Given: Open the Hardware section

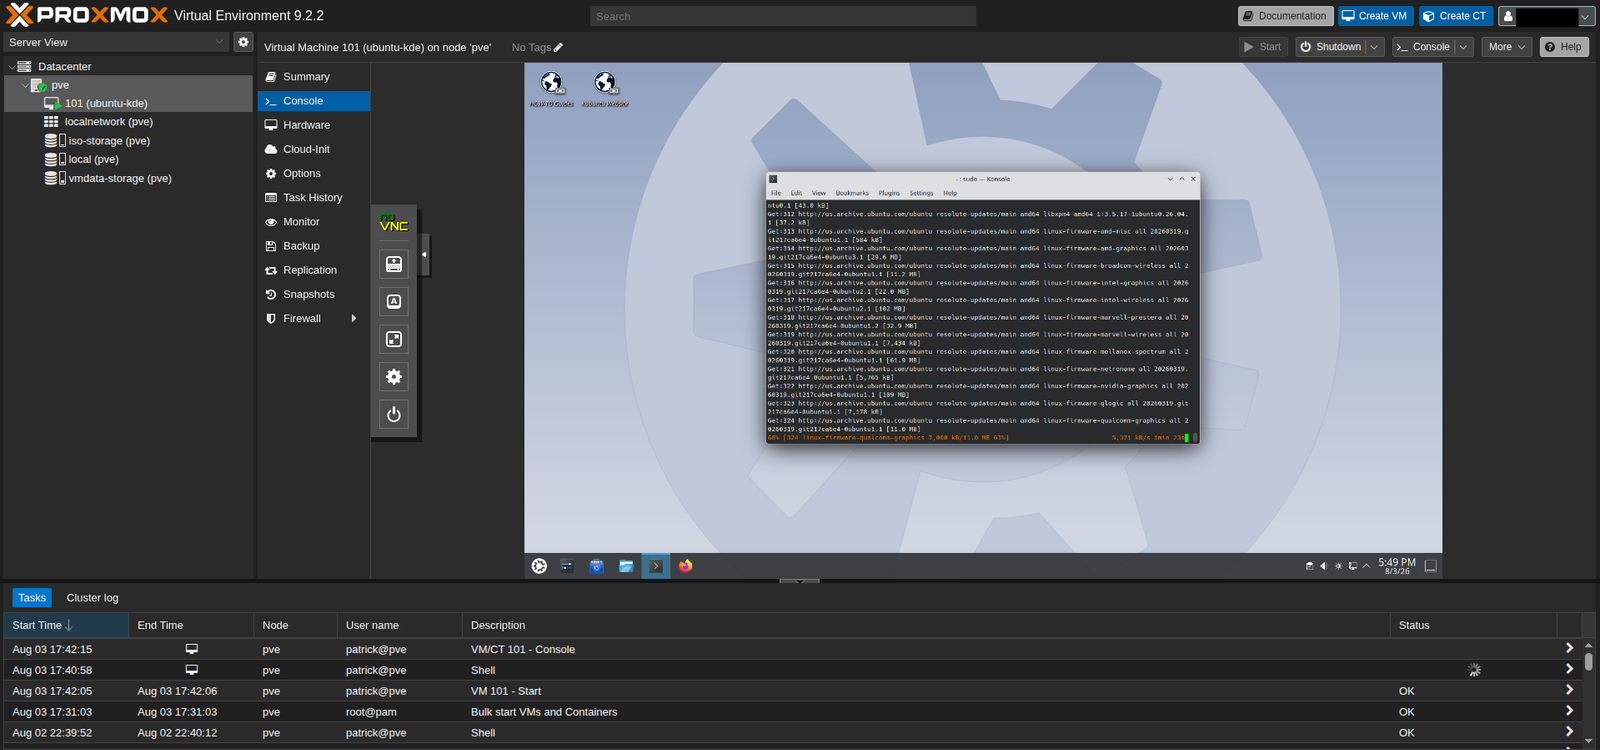Looking at the screenshot, I should tap(314, 125).
